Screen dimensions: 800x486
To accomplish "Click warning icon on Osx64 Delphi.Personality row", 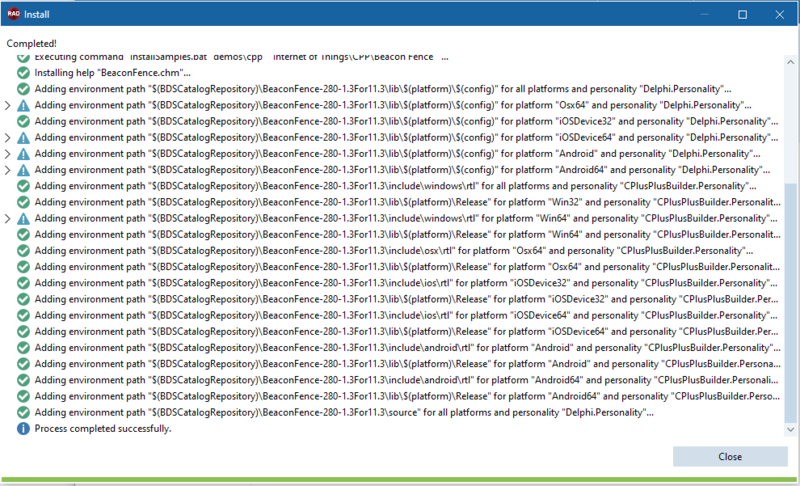I will 23,106.
